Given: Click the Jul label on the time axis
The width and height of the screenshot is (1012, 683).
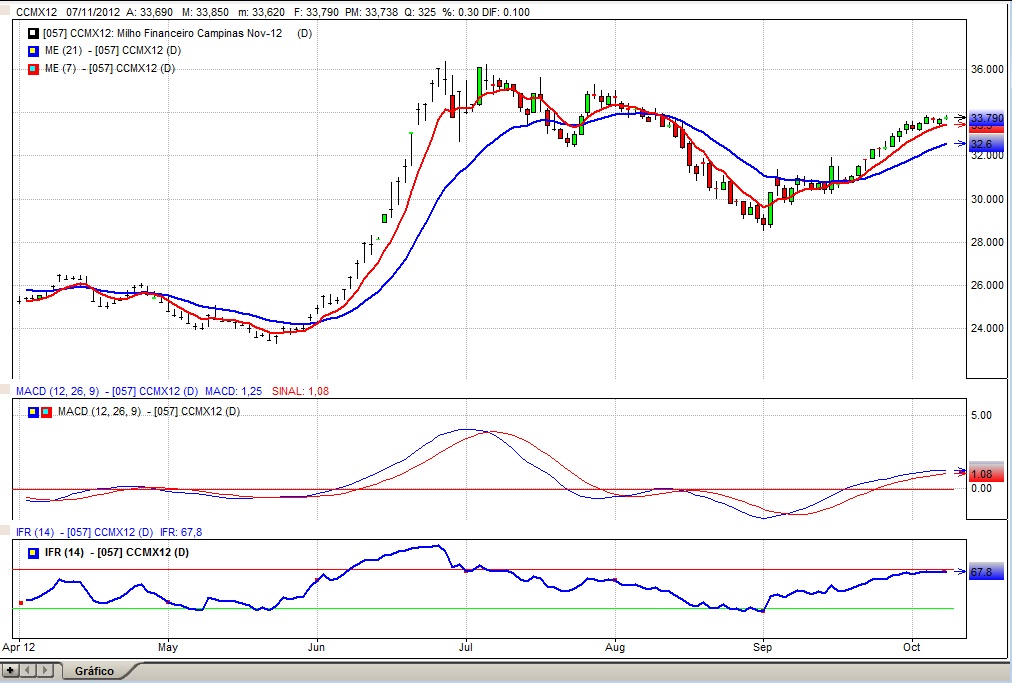Looking at the screenshot, I should point(466,648).
